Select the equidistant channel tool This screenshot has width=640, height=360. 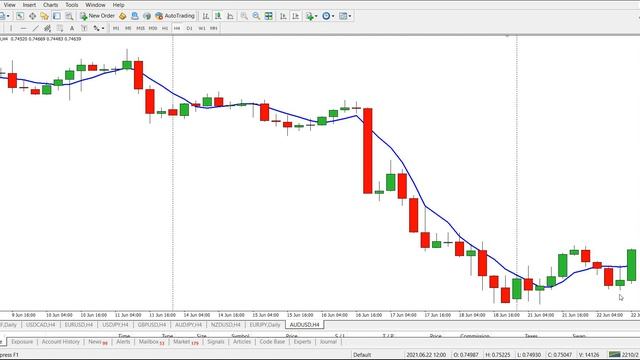click(47, 28)
